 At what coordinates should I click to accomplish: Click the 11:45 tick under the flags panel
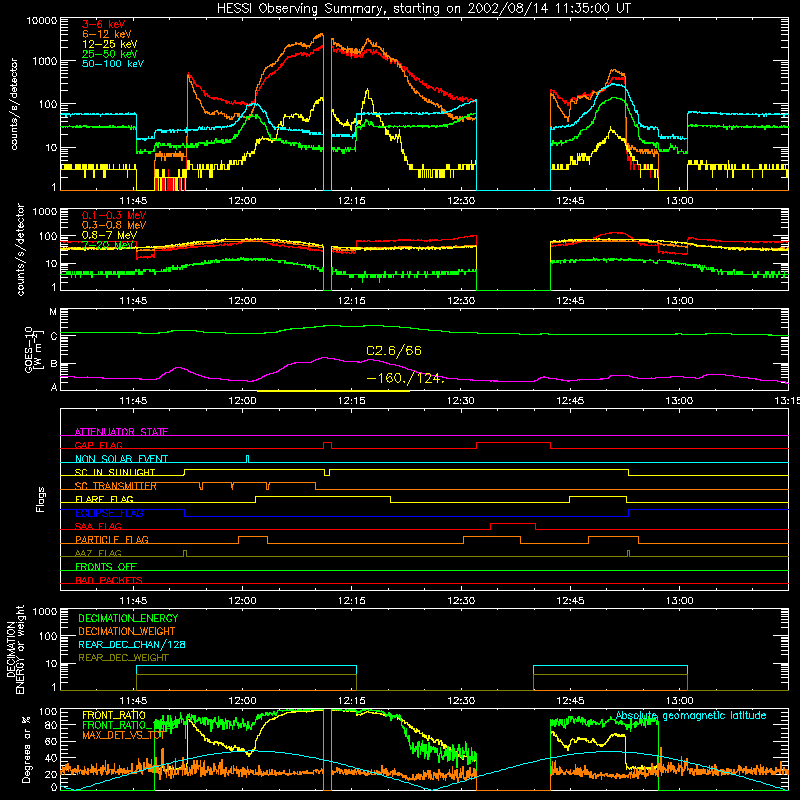133,601
